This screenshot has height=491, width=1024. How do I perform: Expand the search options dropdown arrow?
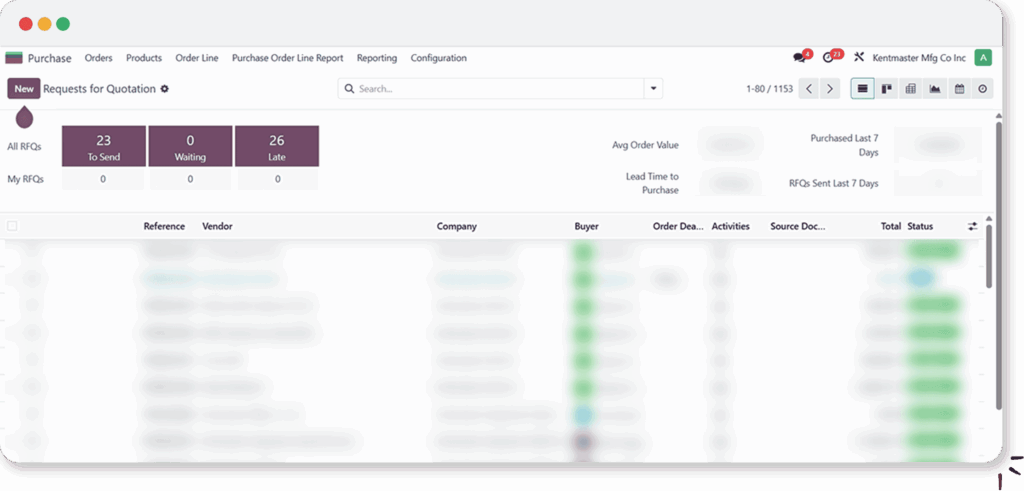tap(653, 89)
